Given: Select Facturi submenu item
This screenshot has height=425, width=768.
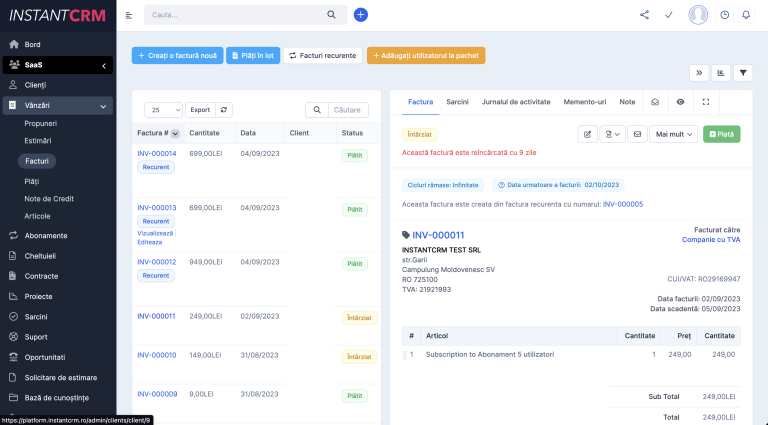Looking at the screenshot, I should click(37, 161).
